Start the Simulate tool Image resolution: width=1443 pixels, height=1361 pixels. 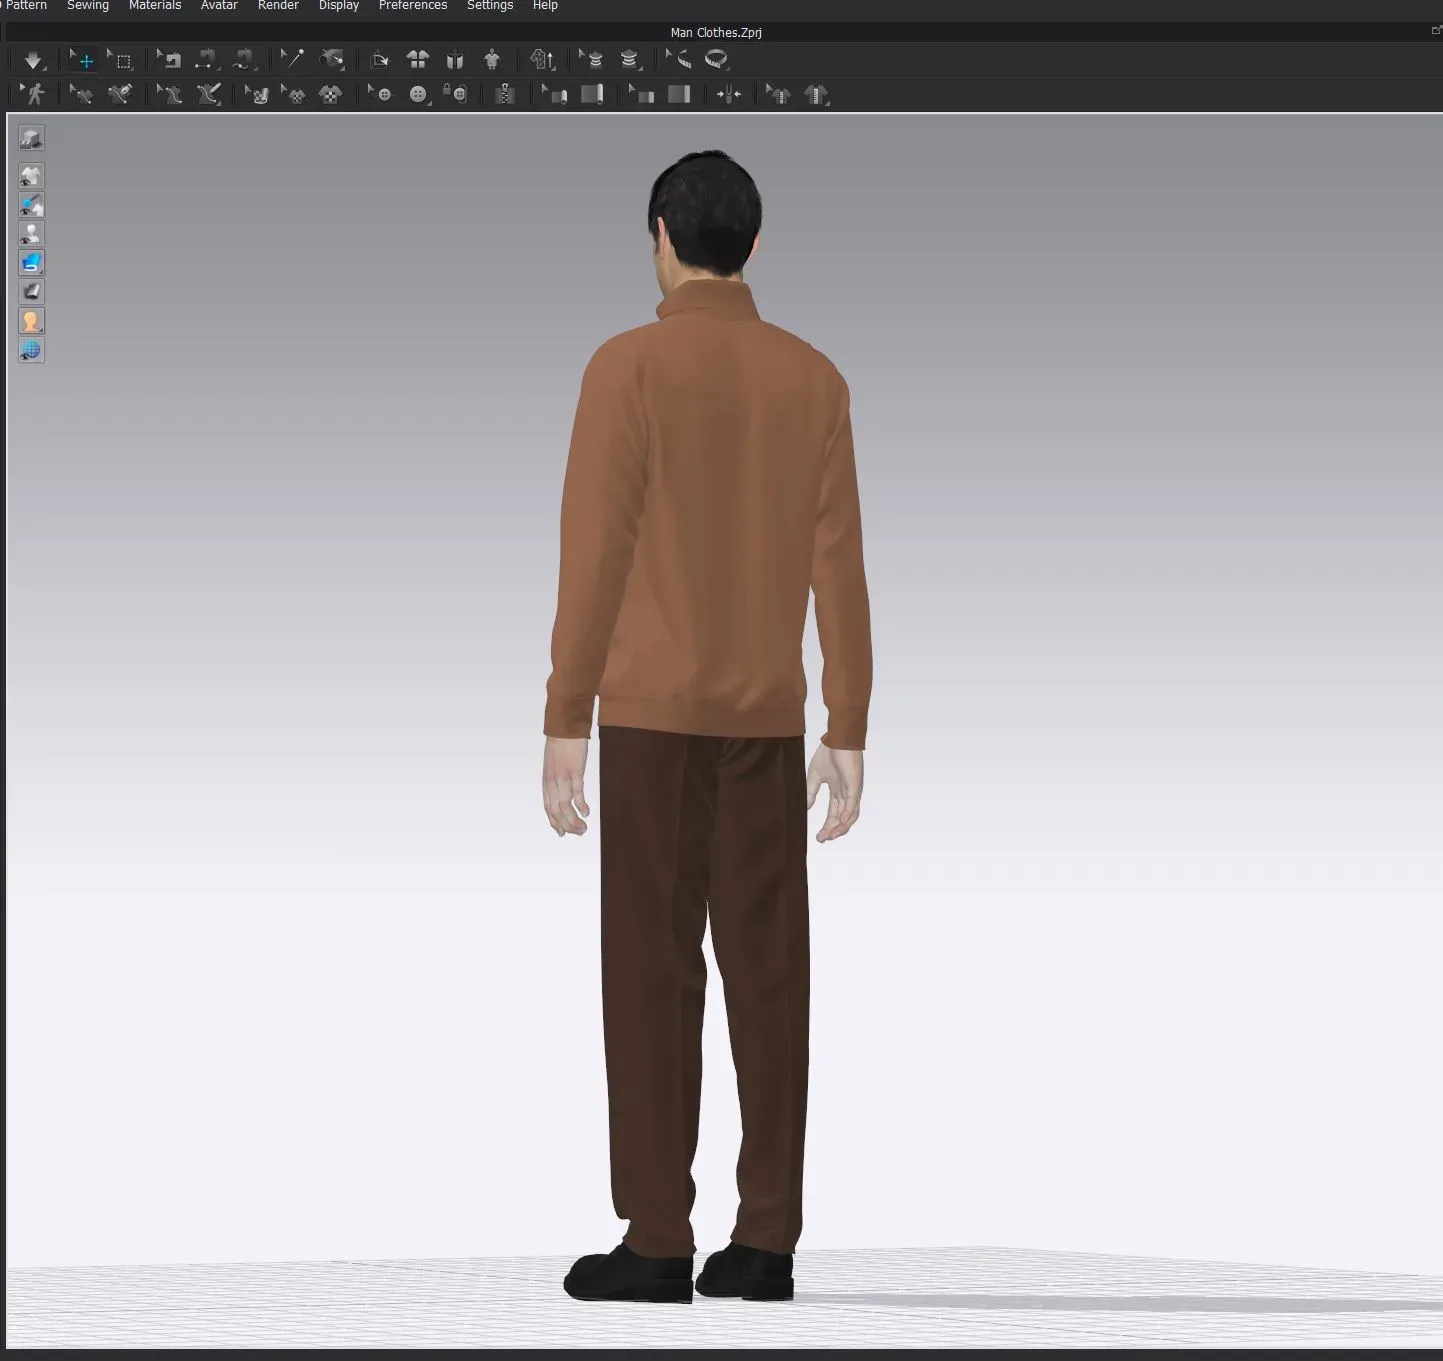click(32, 60)
